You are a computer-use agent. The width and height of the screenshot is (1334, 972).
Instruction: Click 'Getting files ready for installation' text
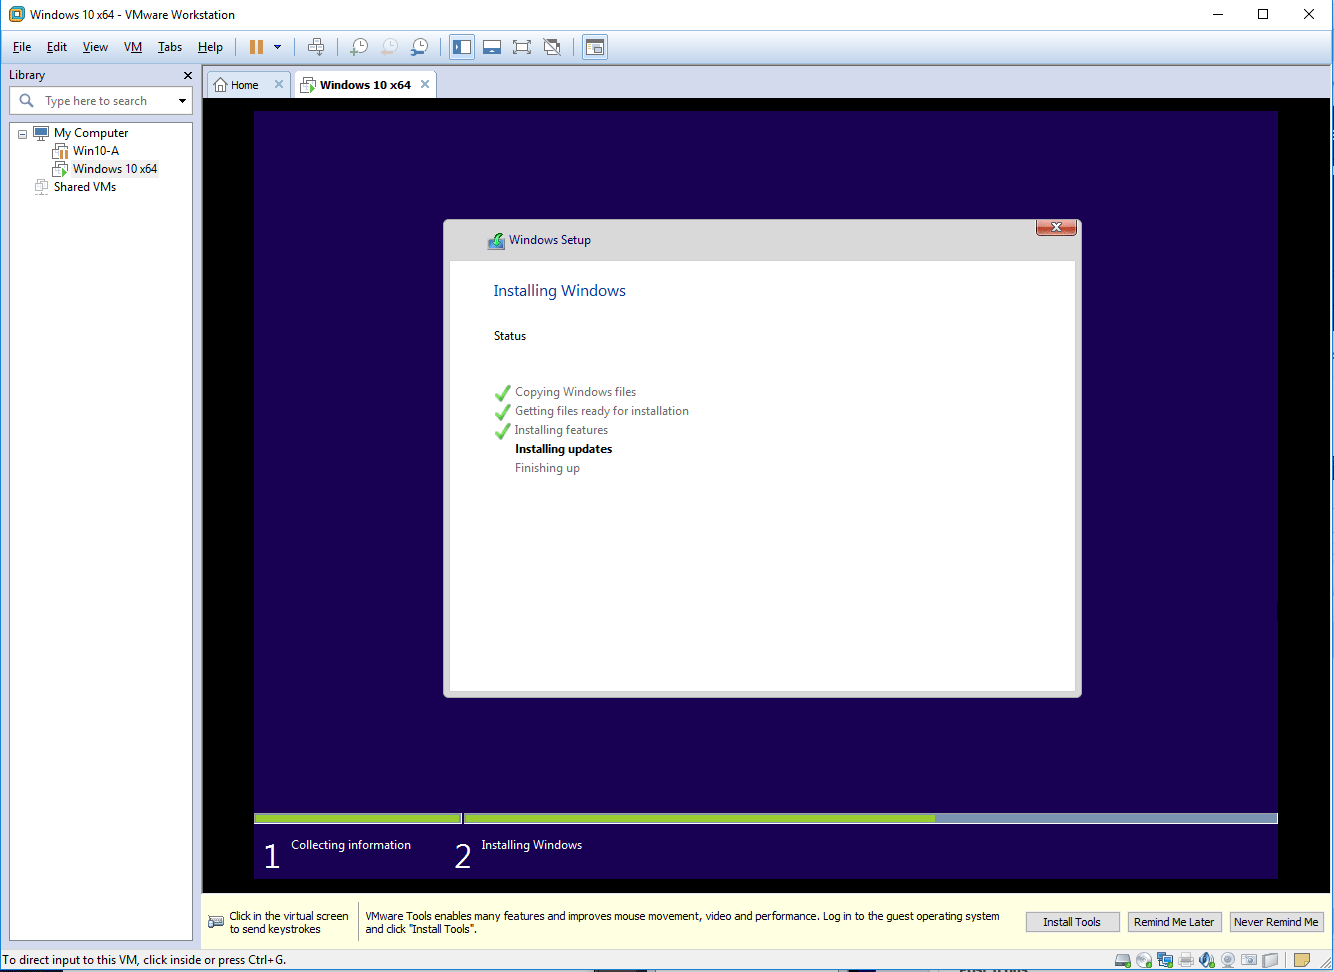(601, 411)
